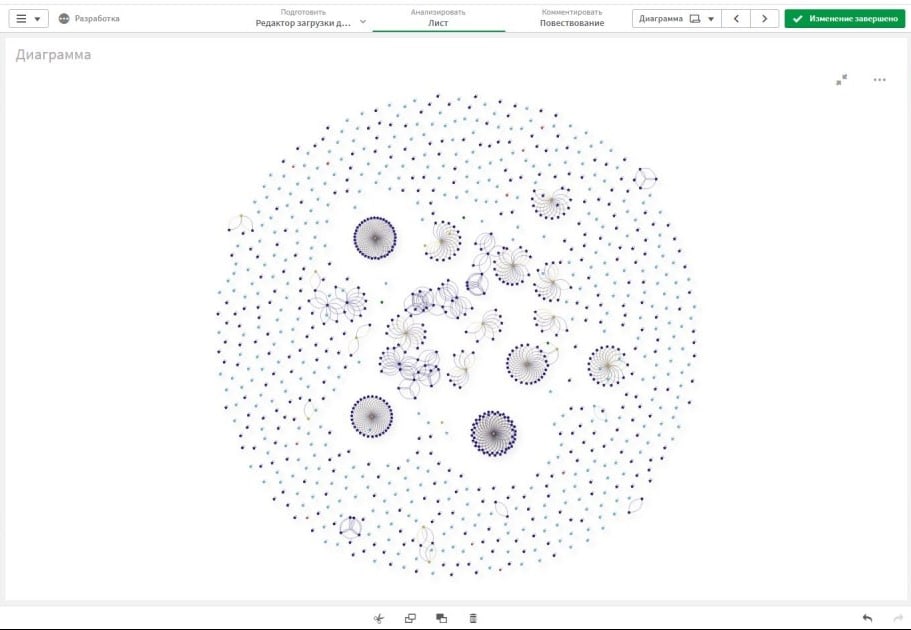Cut the selected object with scissors icon
Screen dimensions: 911x630
[x=379, y=618]
